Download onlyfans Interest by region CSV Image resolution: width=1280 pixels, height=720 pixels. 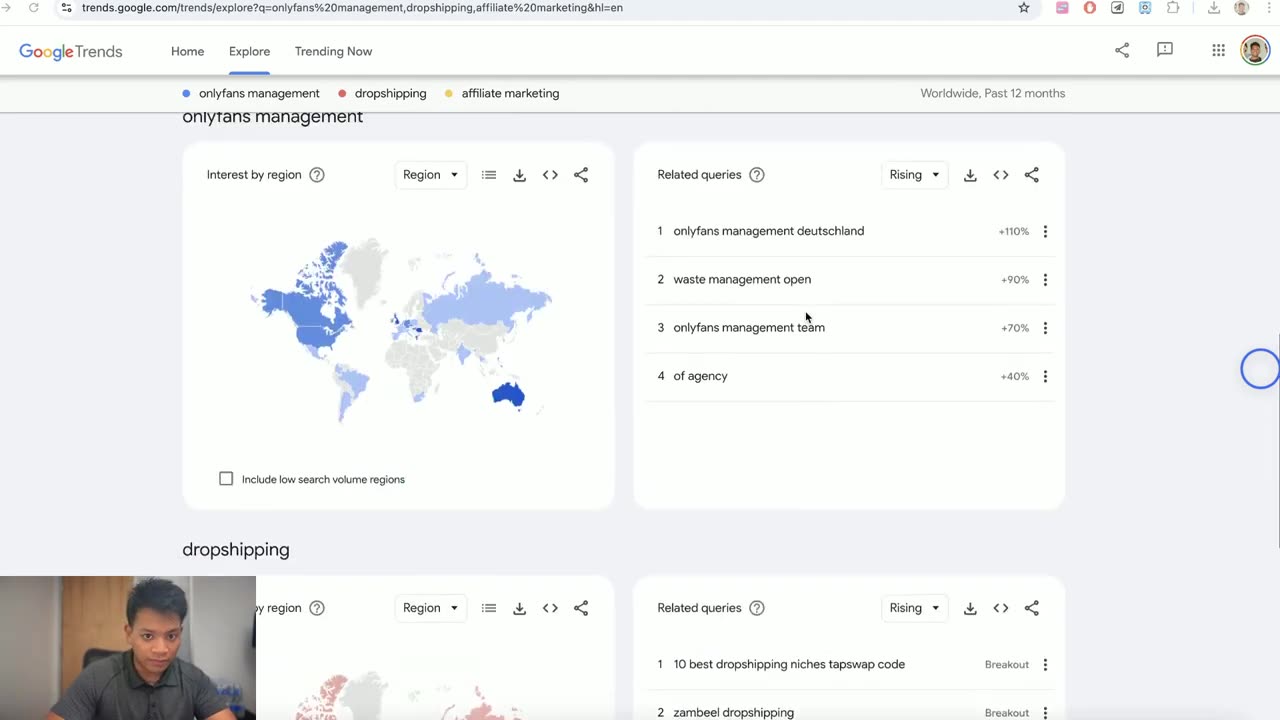pos(519,175)
